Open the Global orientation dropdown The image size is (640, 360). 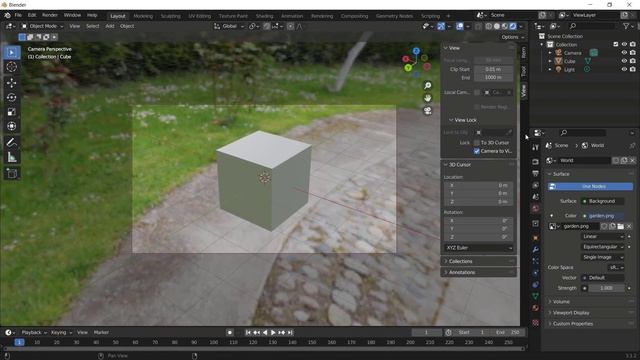pos(229,26)
